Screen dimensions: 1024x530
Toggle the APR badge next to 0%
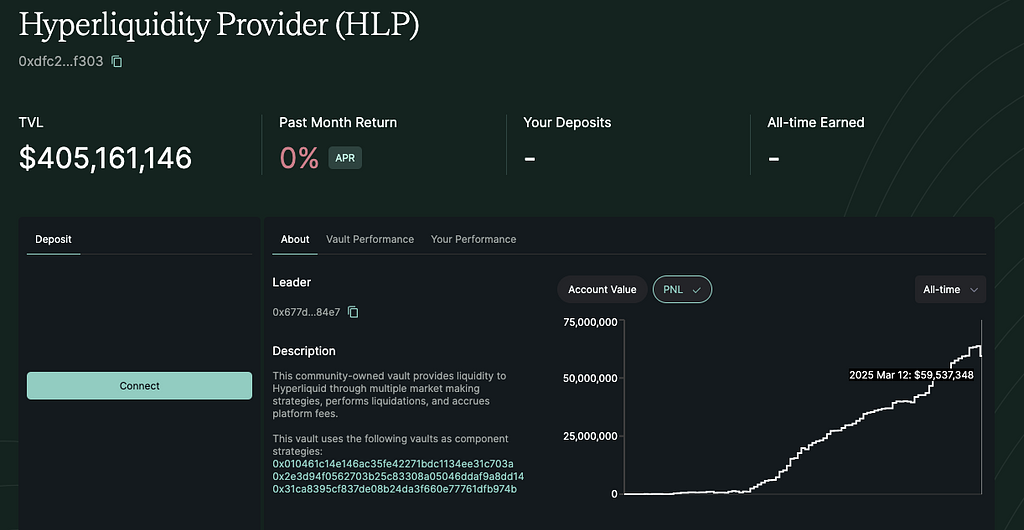coord(345,158)
